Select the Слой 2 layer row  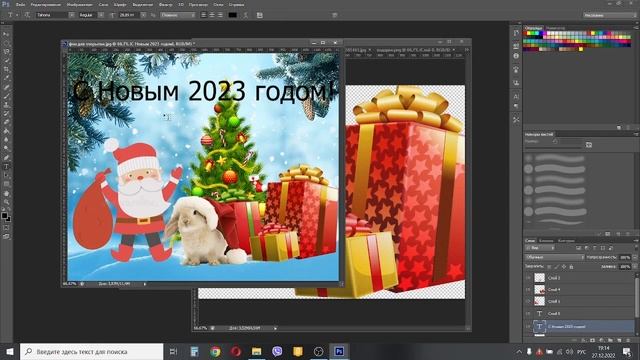tap(579, 278)
